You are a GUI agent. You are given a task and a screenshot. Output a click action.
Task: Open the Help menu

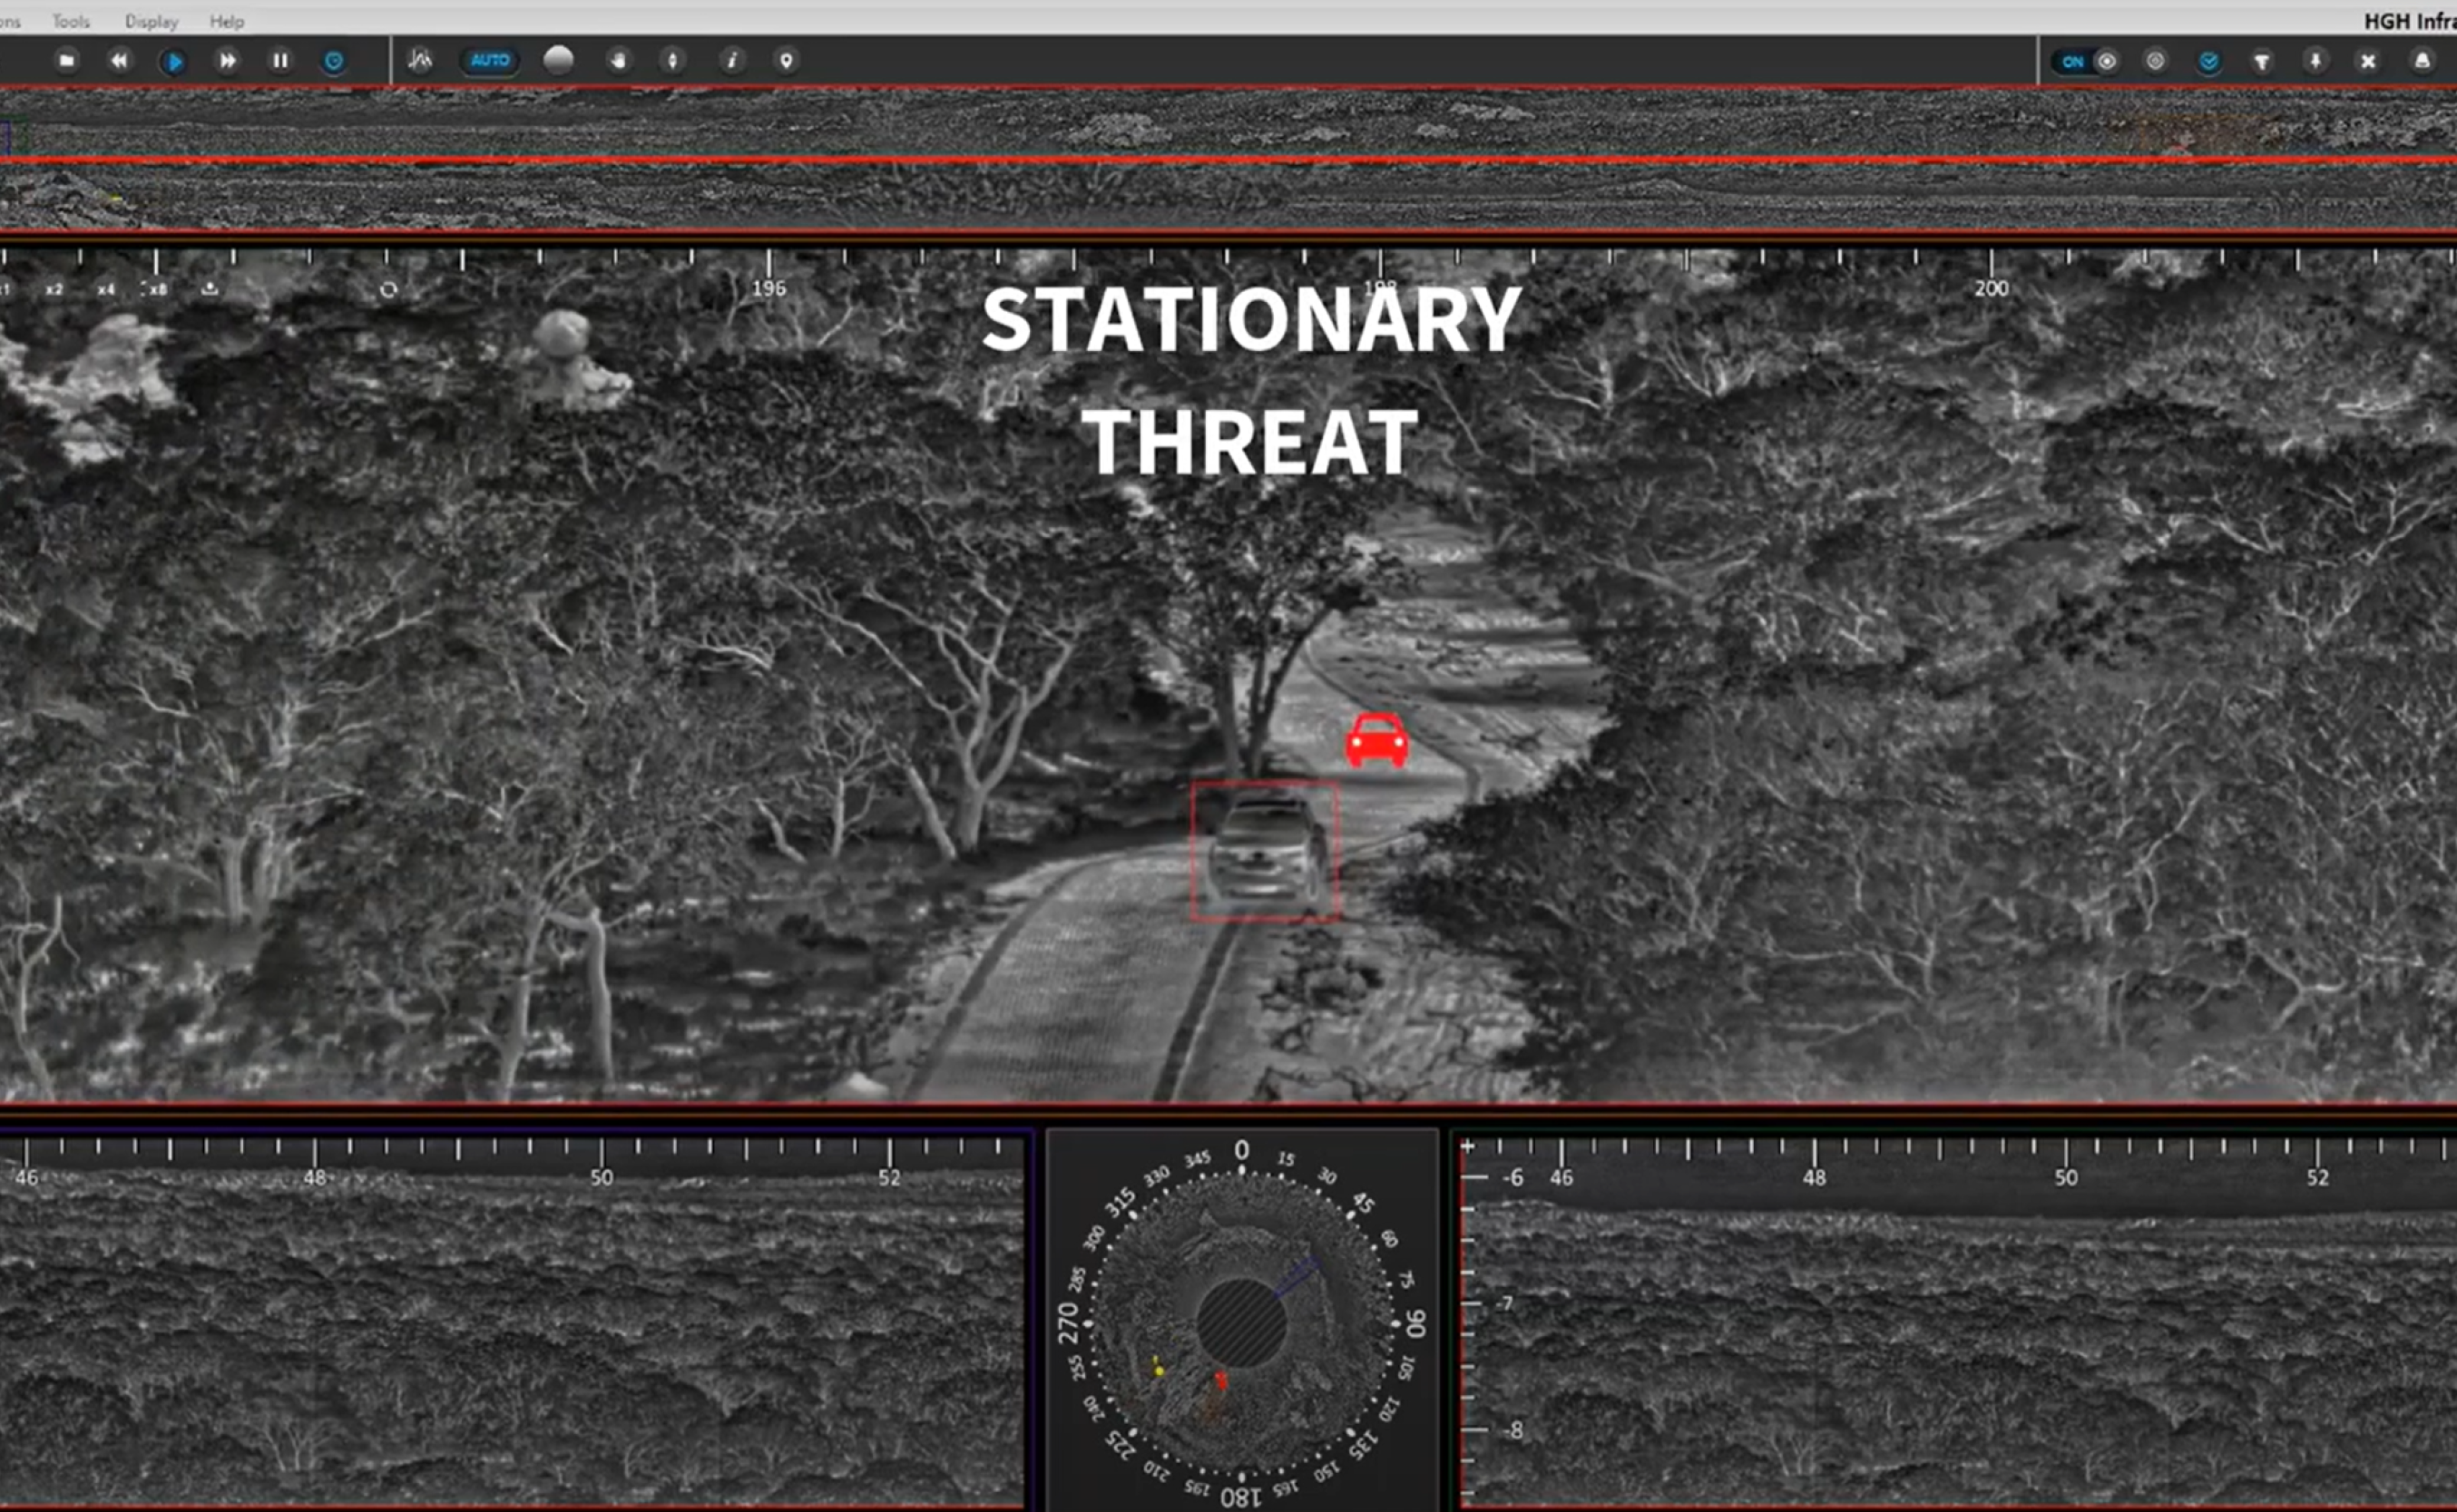227,20
